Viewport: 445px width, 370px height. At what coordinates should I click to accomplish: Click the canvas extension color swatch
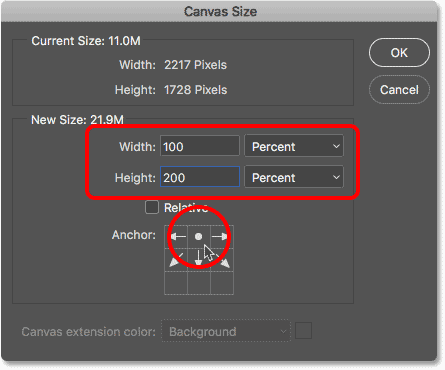point(303,331)
